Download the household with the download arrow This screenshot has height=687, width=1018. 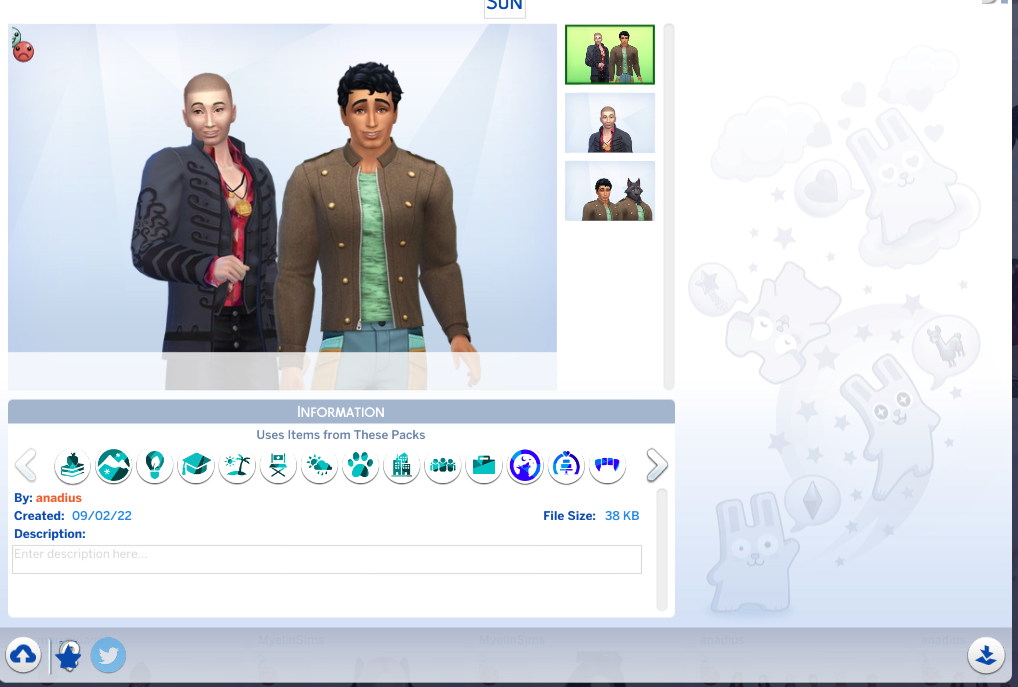pyautogui.click(x=986, y=655)
